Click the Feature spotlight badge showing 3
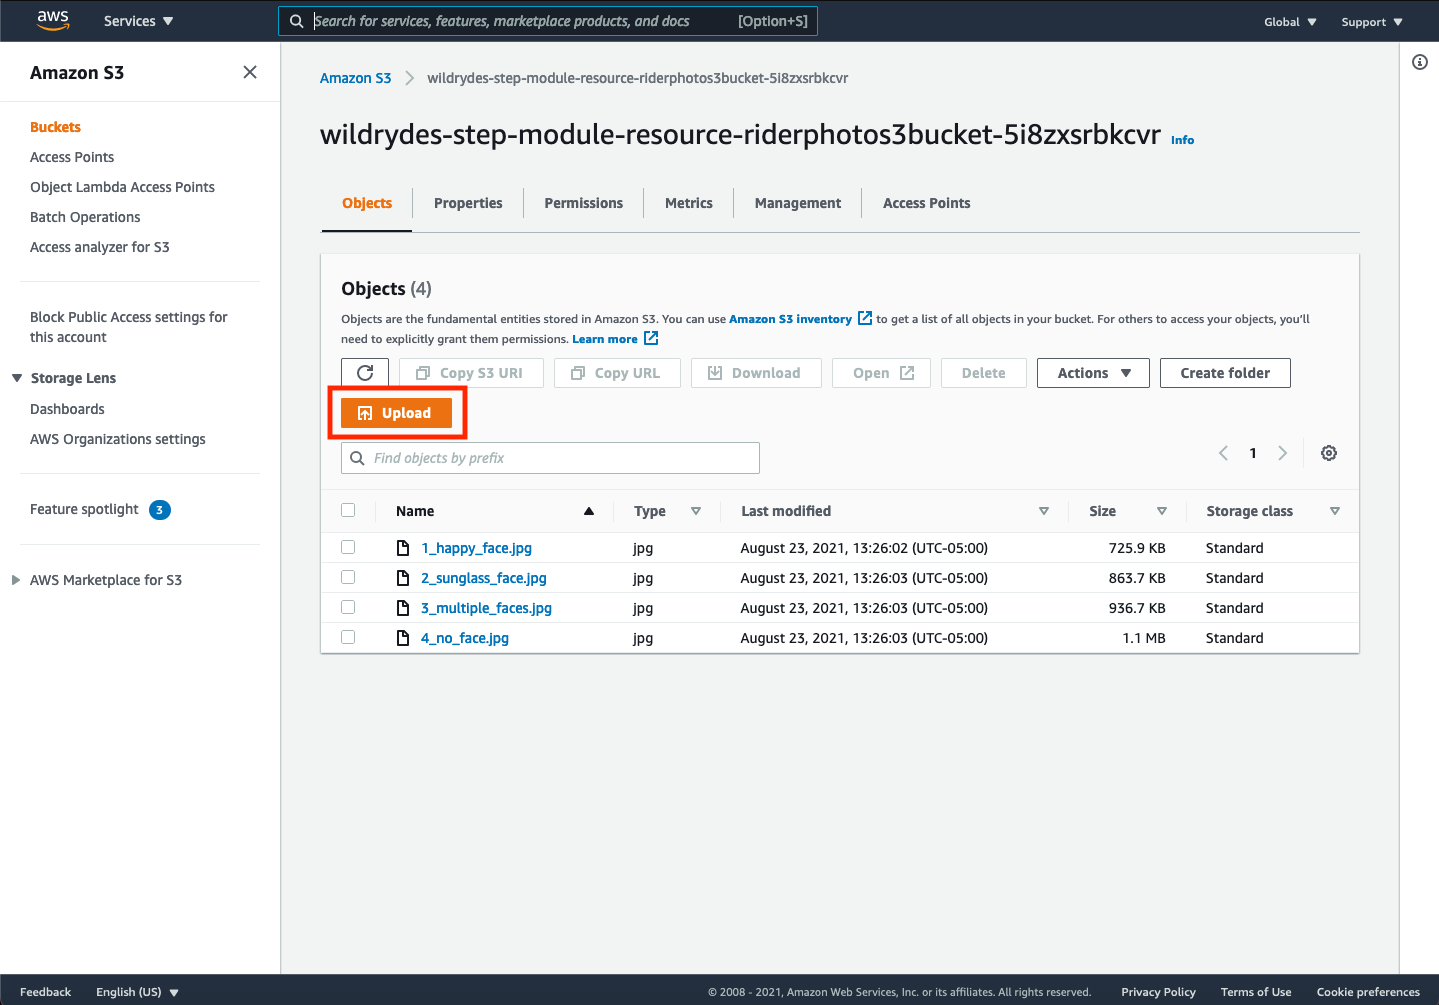The width and height of the screenshot is (1439, 1005). pos(160,510)
